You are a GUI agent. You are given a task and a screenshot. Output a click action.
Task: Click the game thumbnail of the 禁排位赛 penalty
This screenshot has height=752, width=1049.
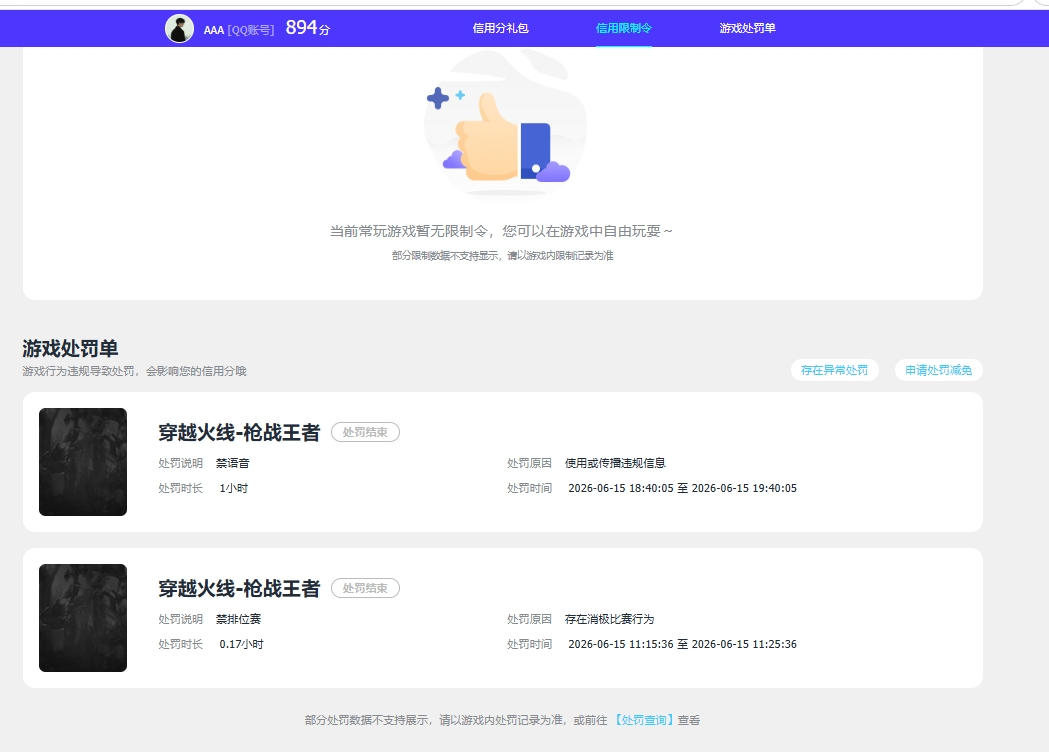[83, 618]
